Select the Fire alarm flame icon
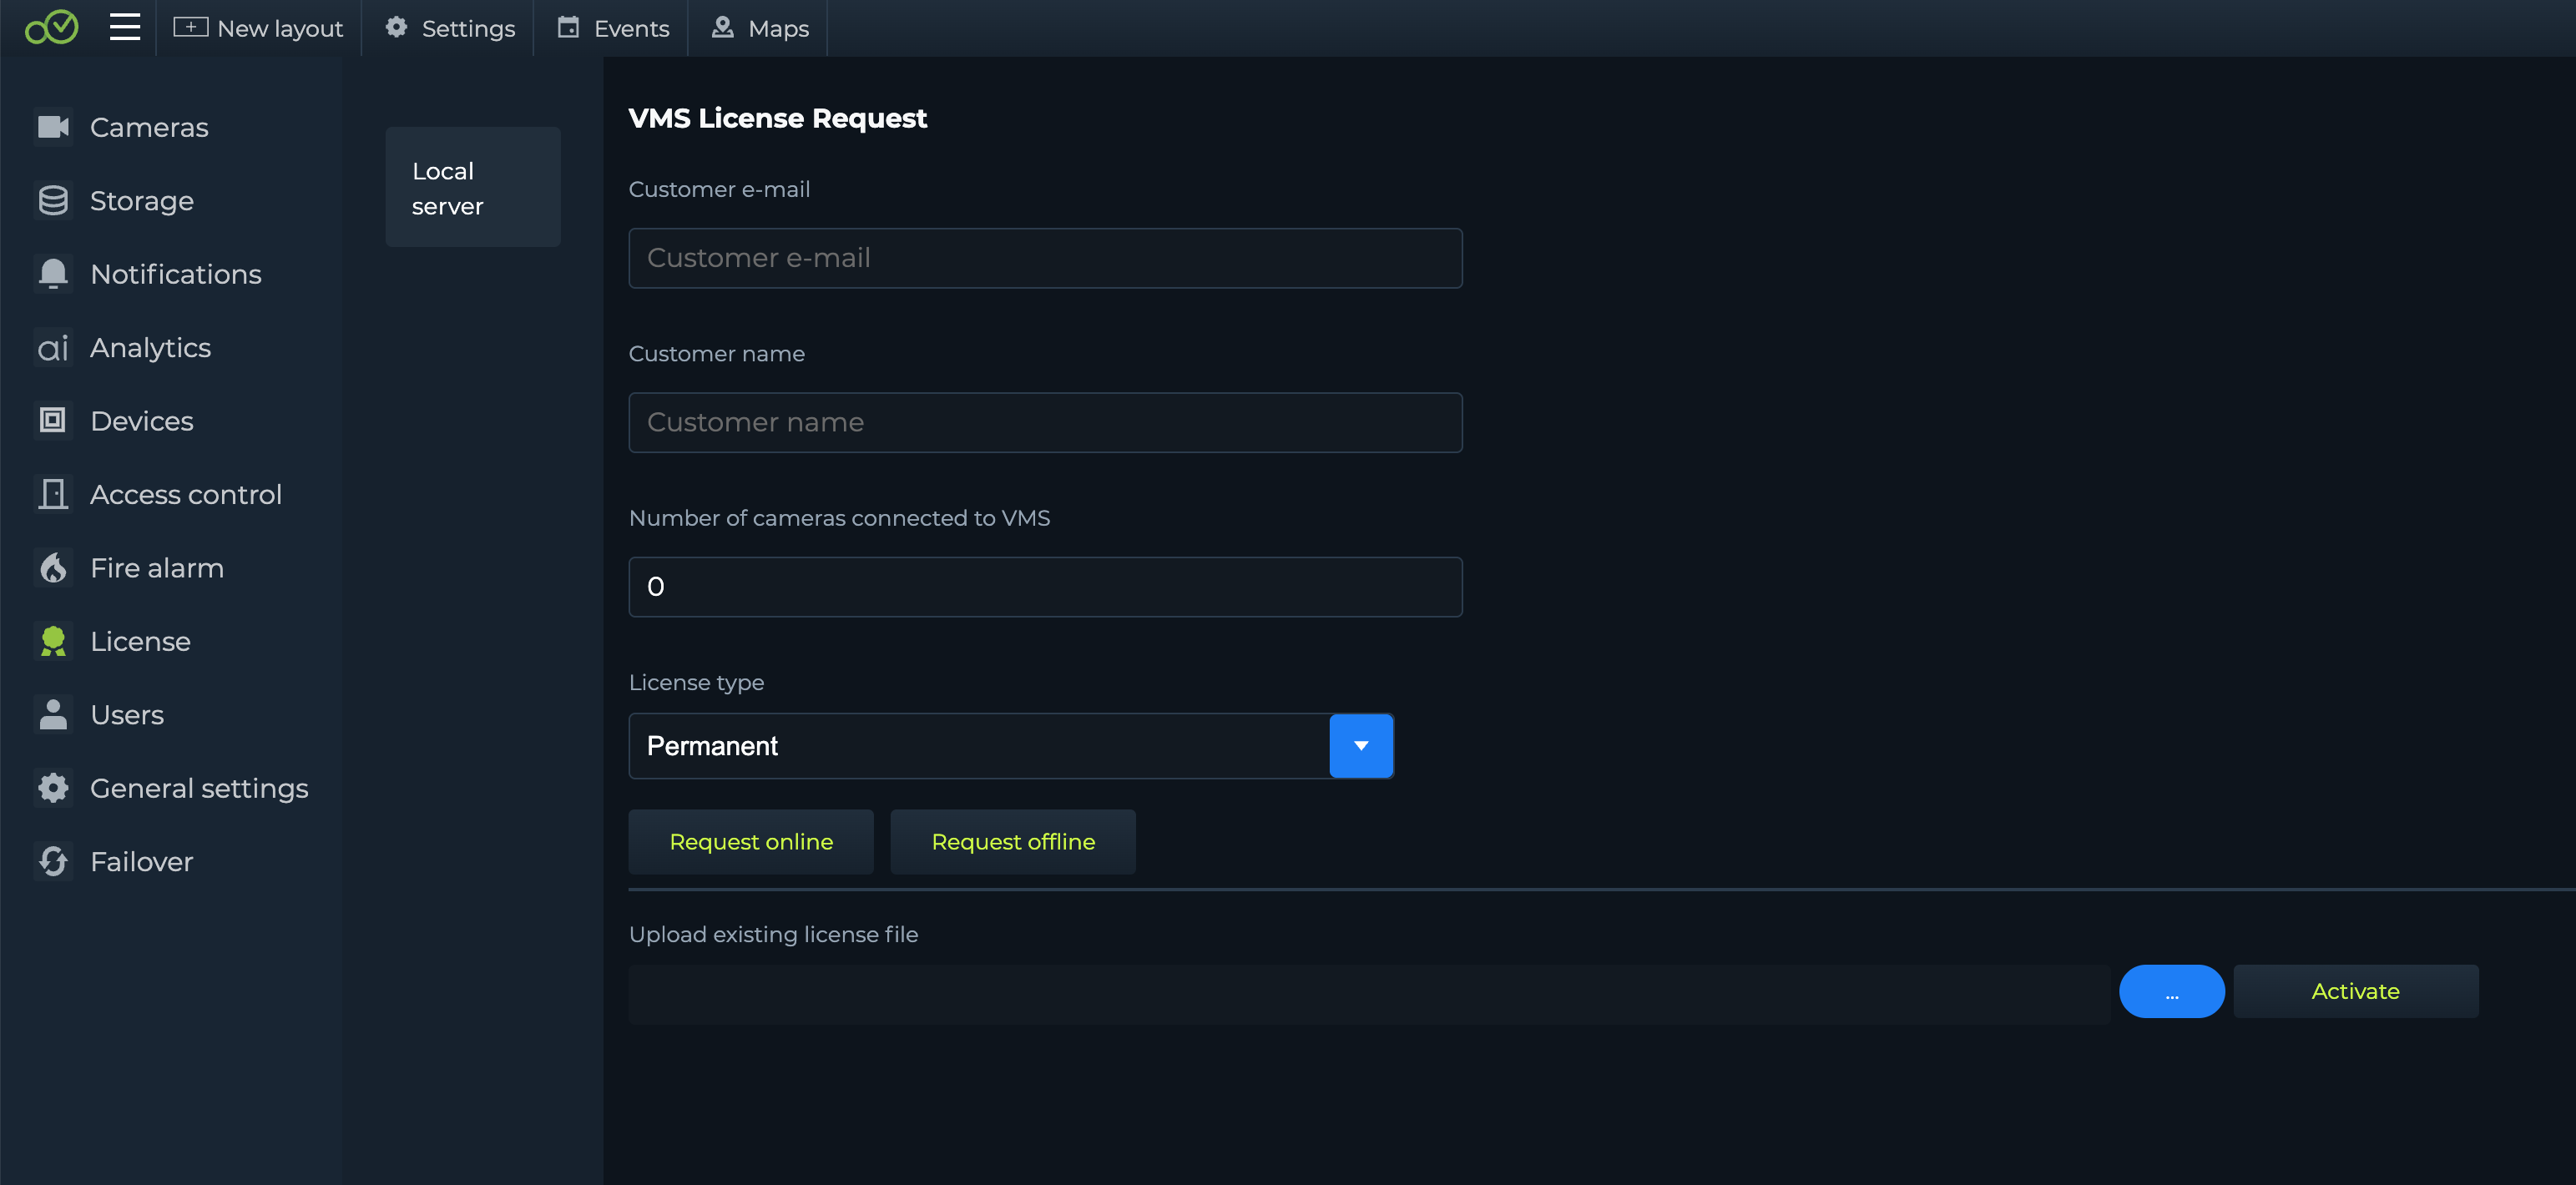Image resolution: width=2576 pixels, height=1185 pixels. 53,568
